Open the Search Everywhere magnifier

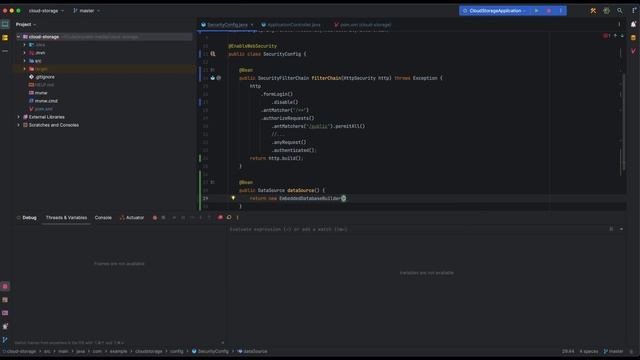point(620,11)
